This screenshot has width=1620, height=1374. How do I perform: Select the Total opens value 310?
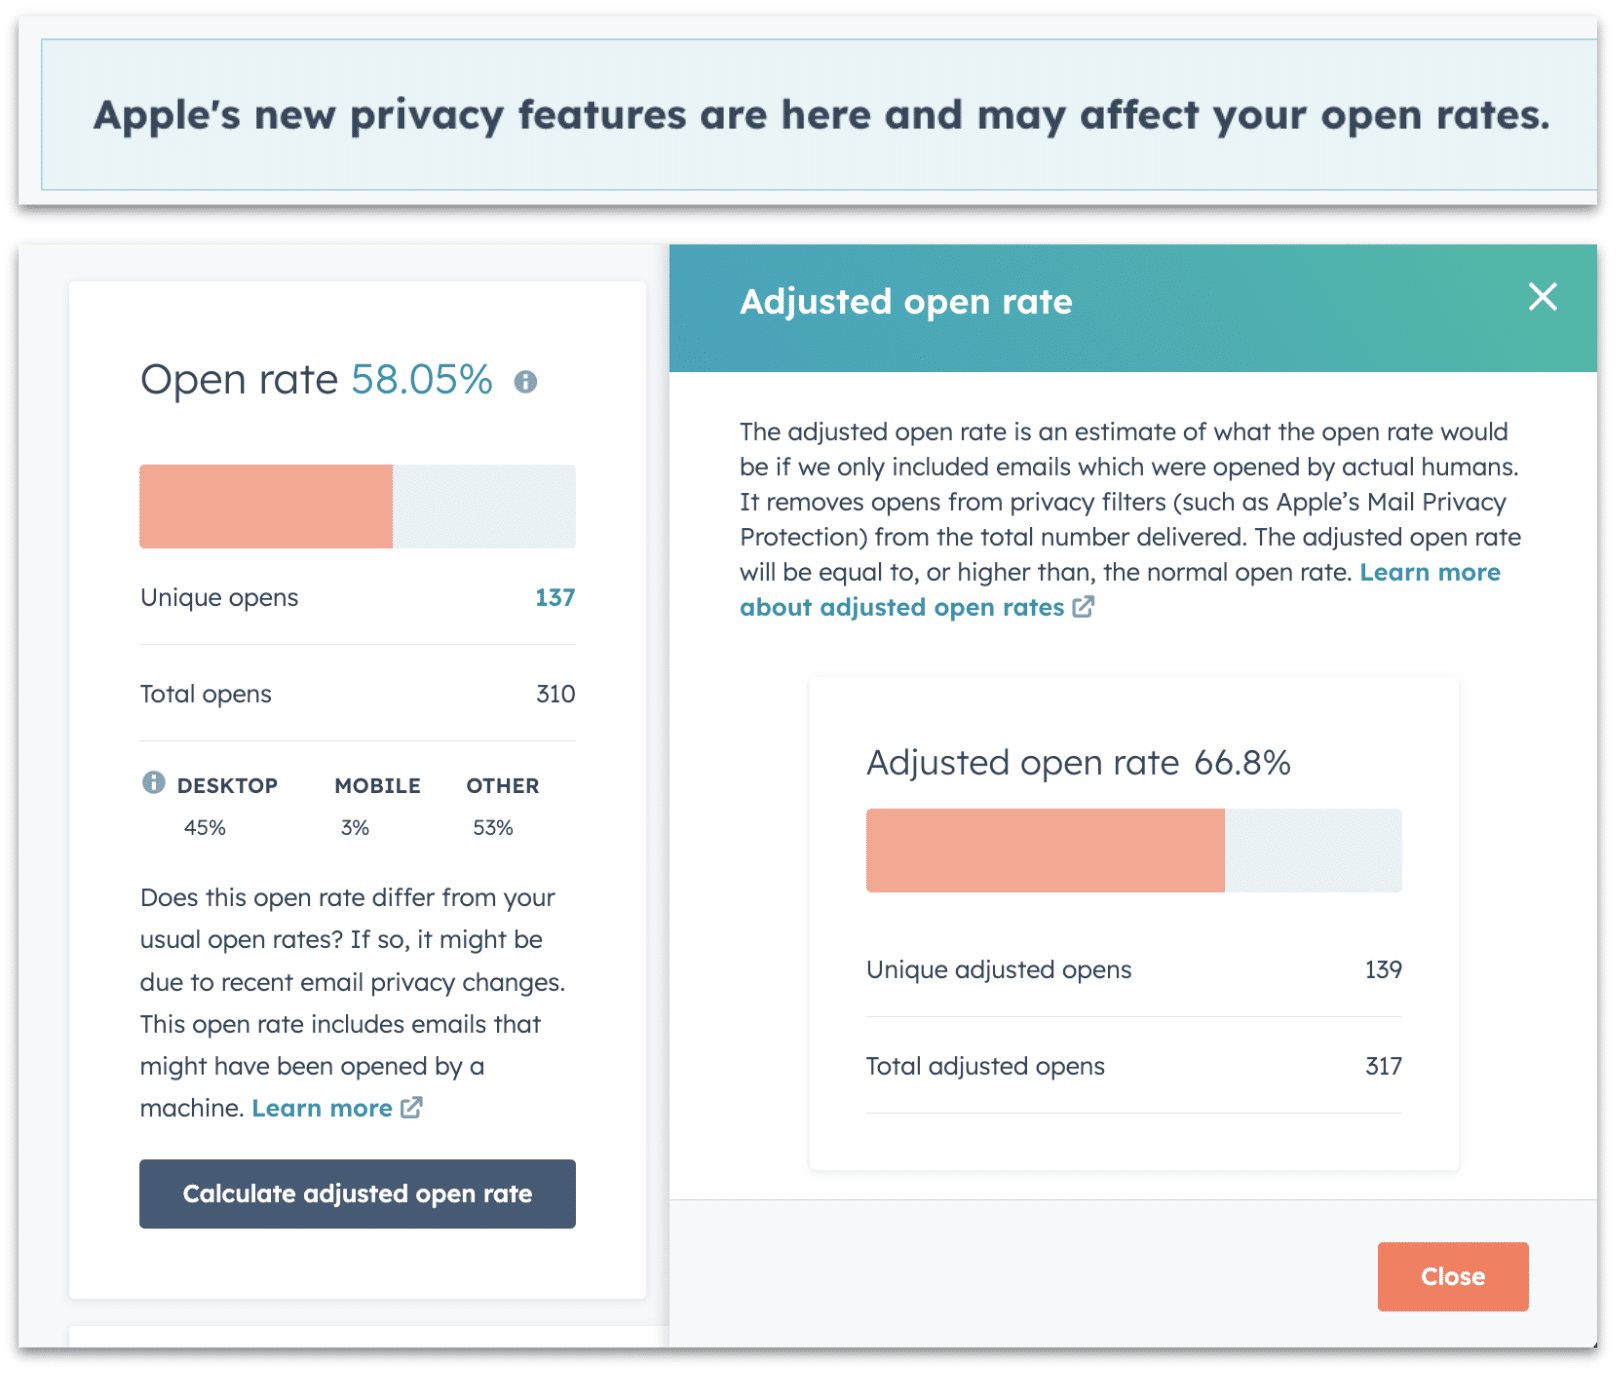[x=555, y=693]
